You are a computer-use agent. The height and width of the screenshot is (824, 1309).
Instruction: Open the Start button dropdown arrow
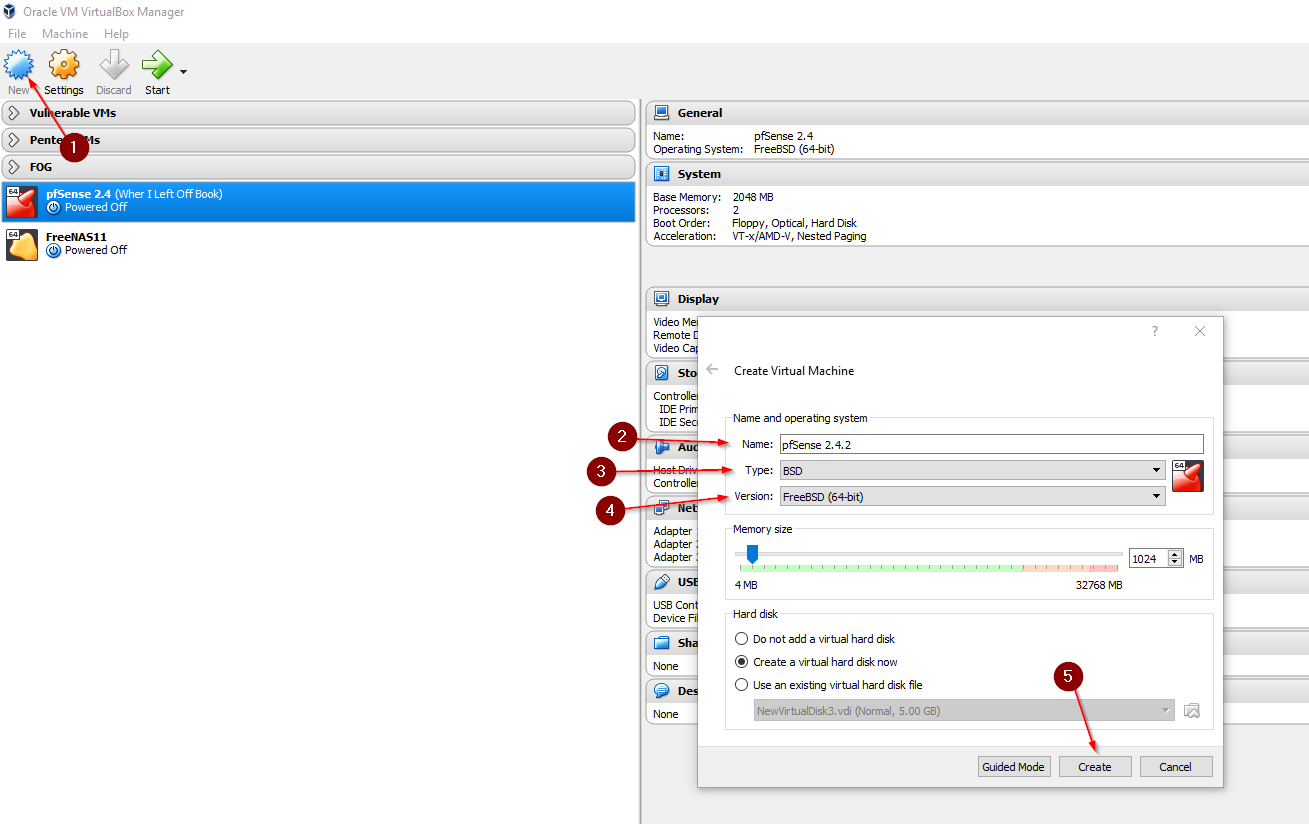click(184, 72)
